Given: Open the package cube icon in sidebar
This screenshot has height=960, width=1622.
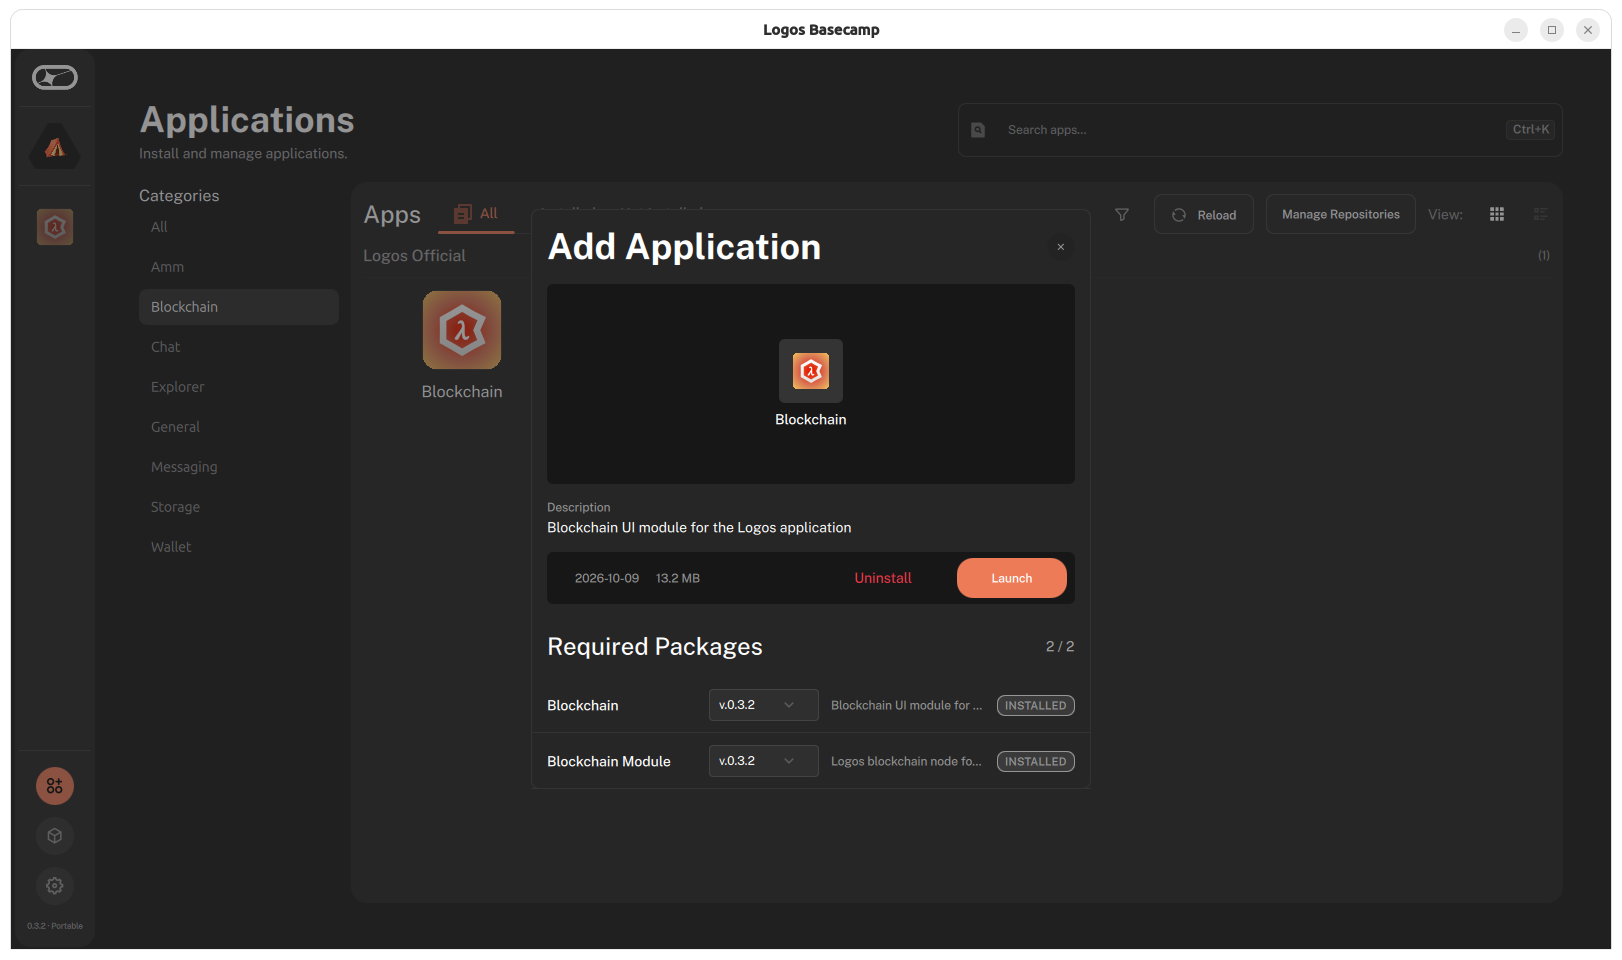Looking at the screenshot, I should click(55, 836).
